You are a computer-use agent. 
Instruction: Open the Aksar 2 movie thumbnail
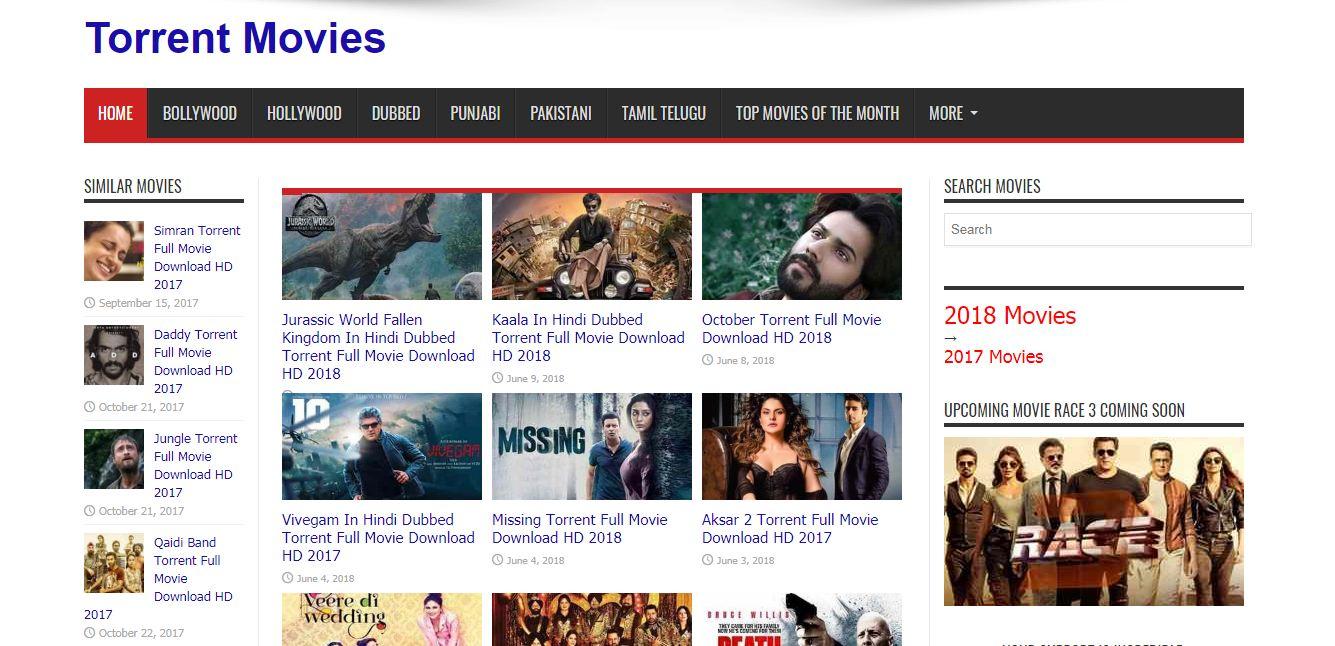coord(802,446)
